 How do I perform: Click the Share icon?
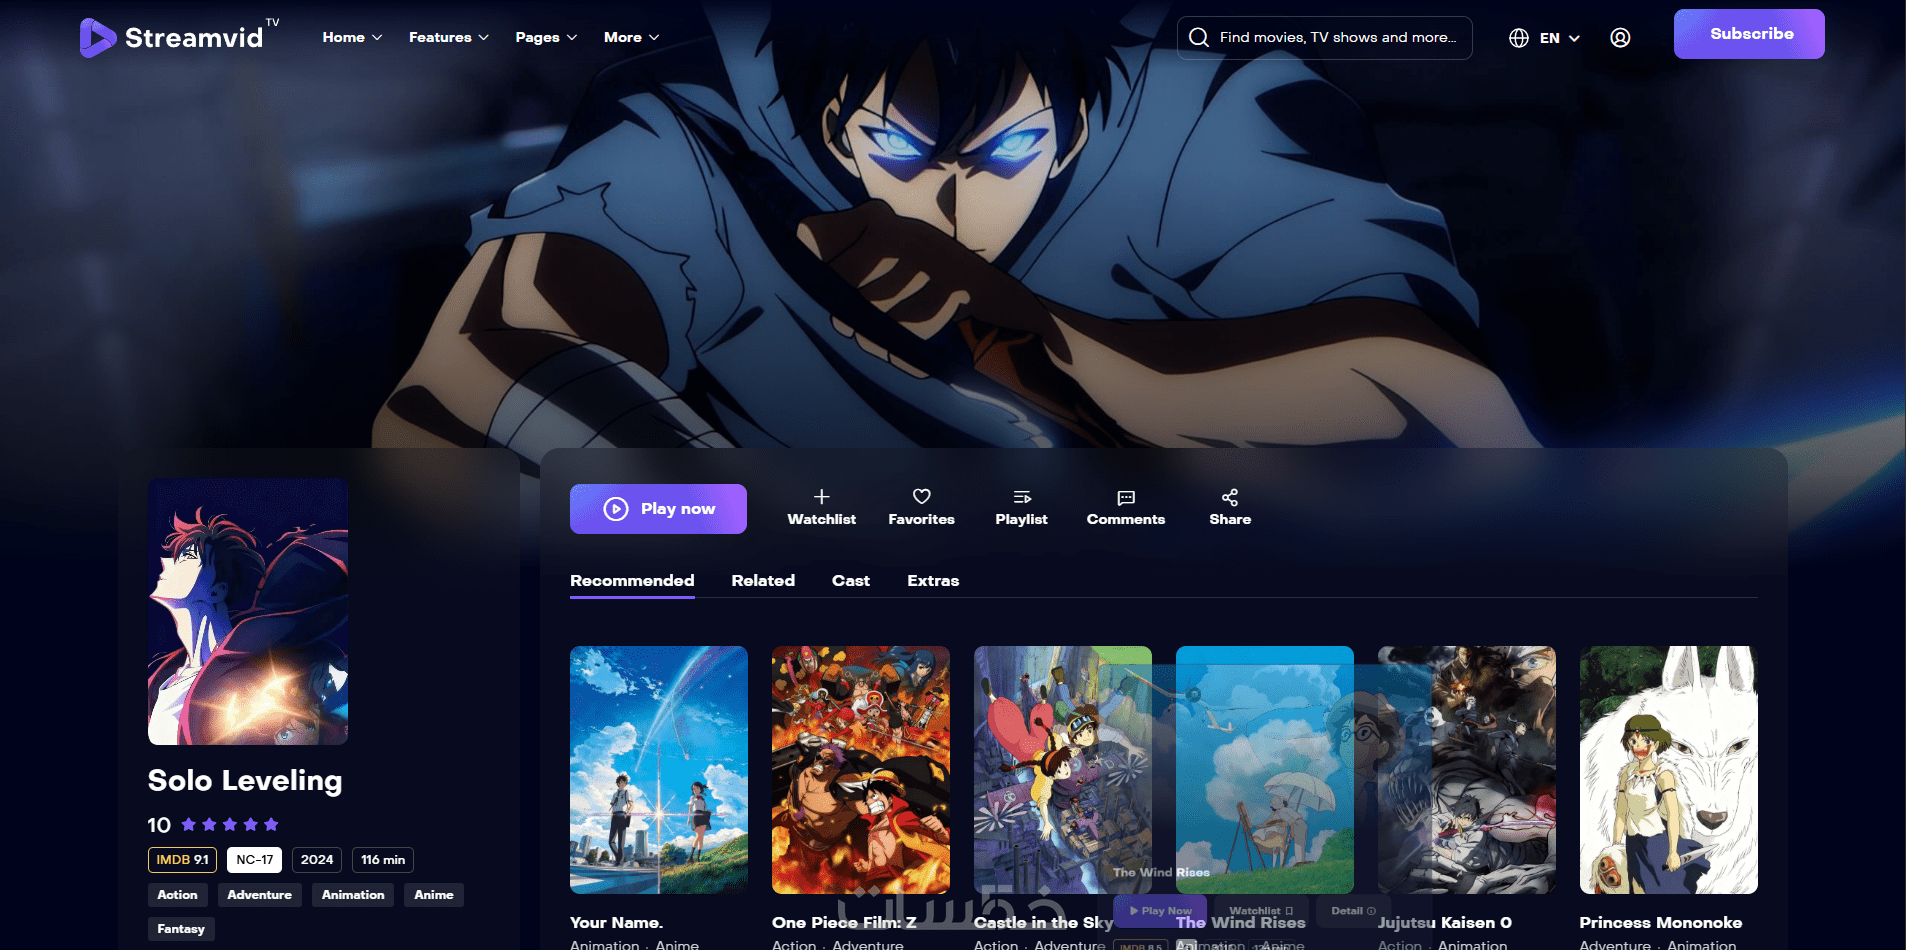tap(1230, 497)
